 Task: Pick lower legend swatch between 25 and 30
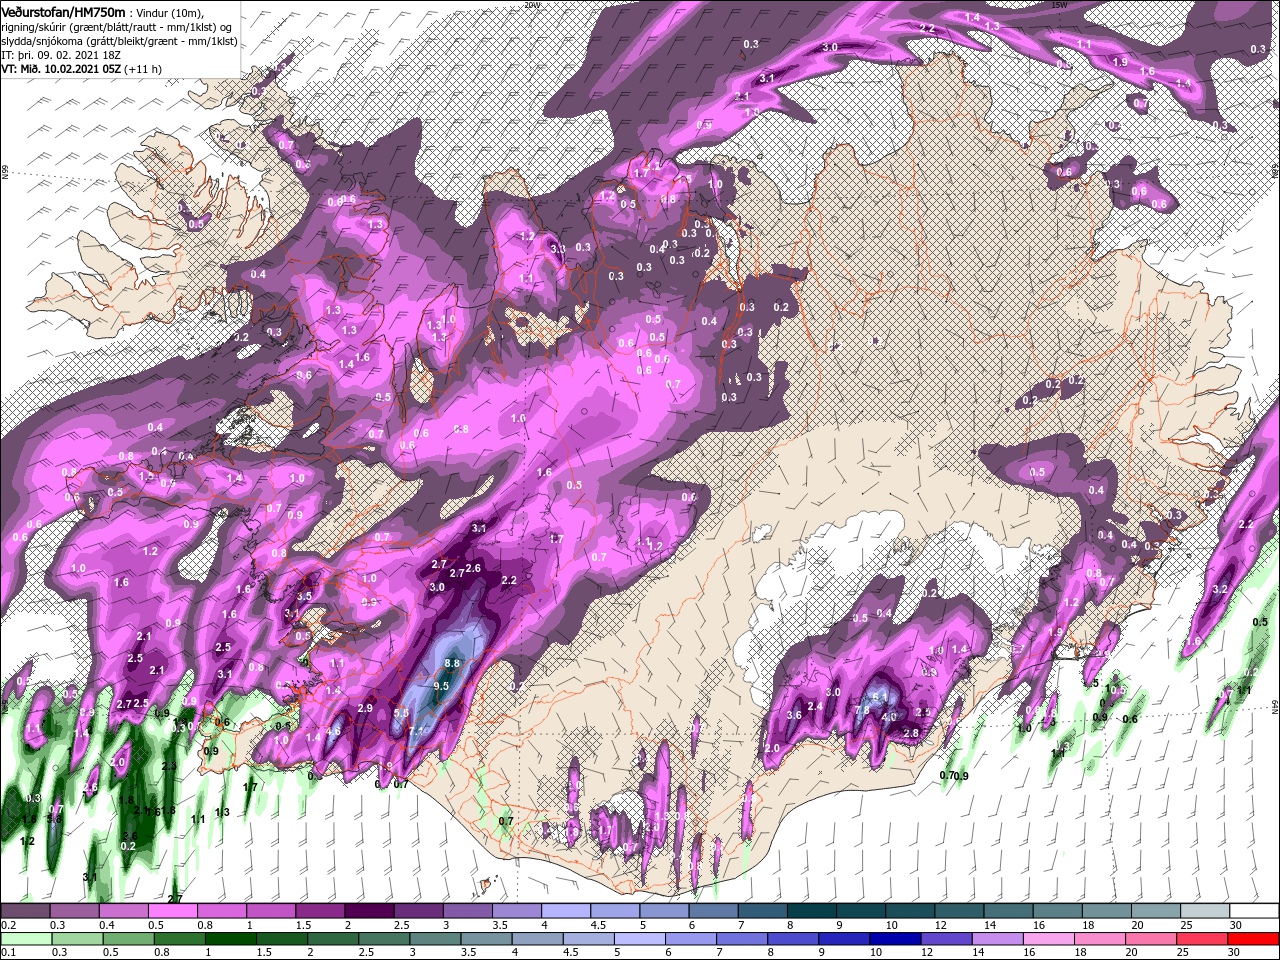click(x=1201, y=938)
